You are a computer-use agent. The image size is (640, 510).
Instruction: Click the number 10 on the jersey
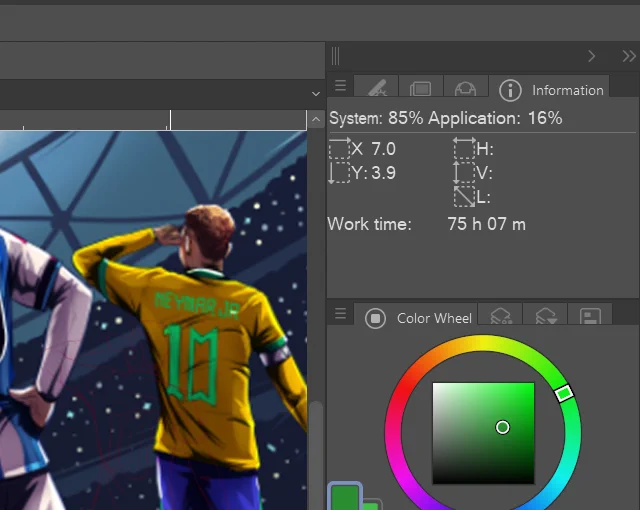(191, 363)
